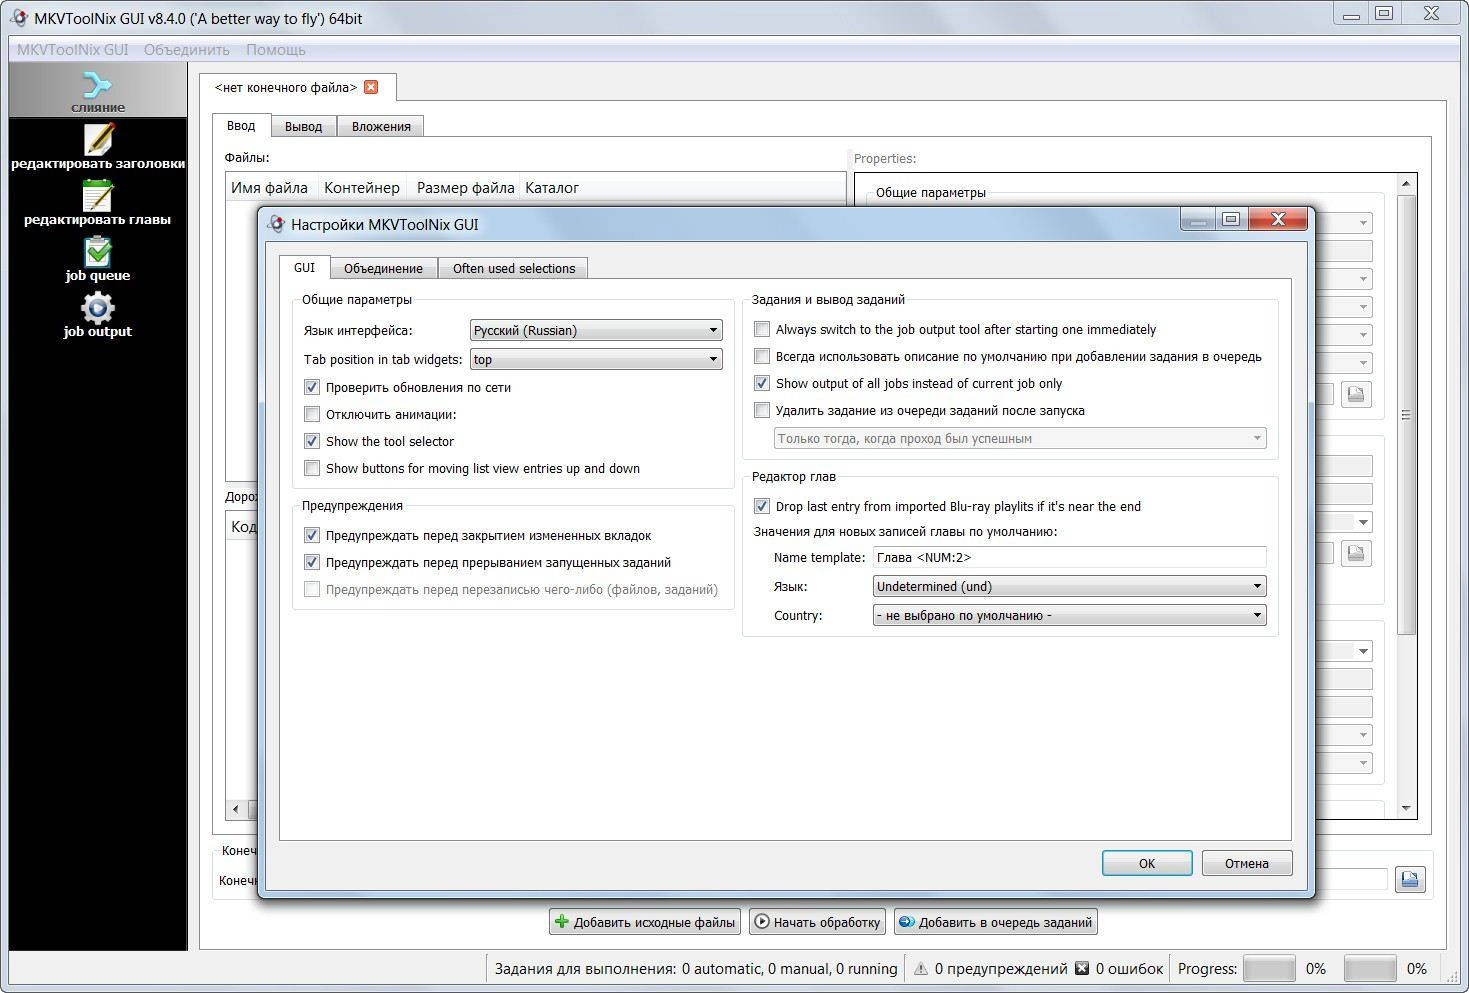The image size is (1469, 993).
Task: Open the Помощь menu
Action: [276, 49]
